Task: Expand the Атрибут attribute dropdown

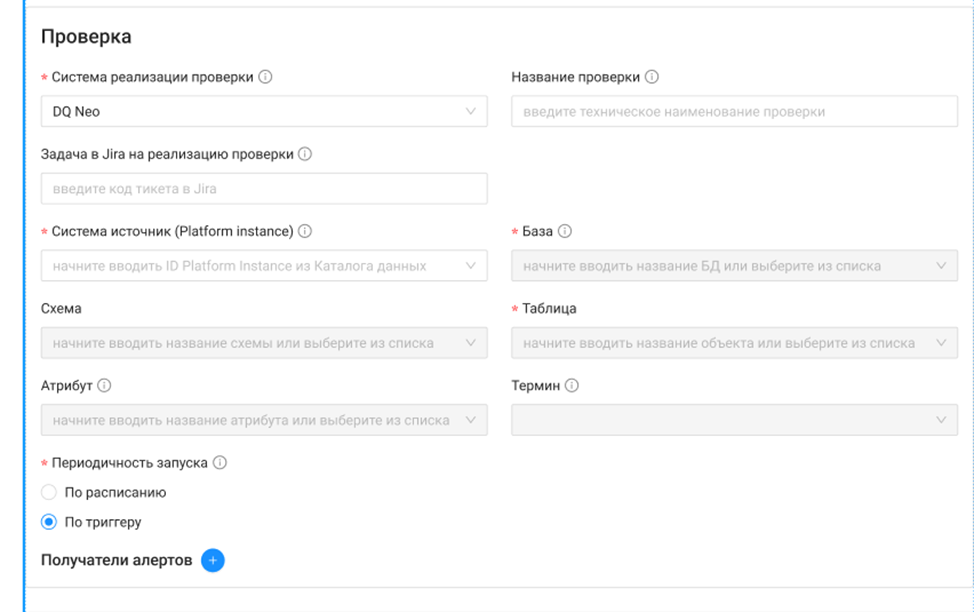Action: click(264, 420)
